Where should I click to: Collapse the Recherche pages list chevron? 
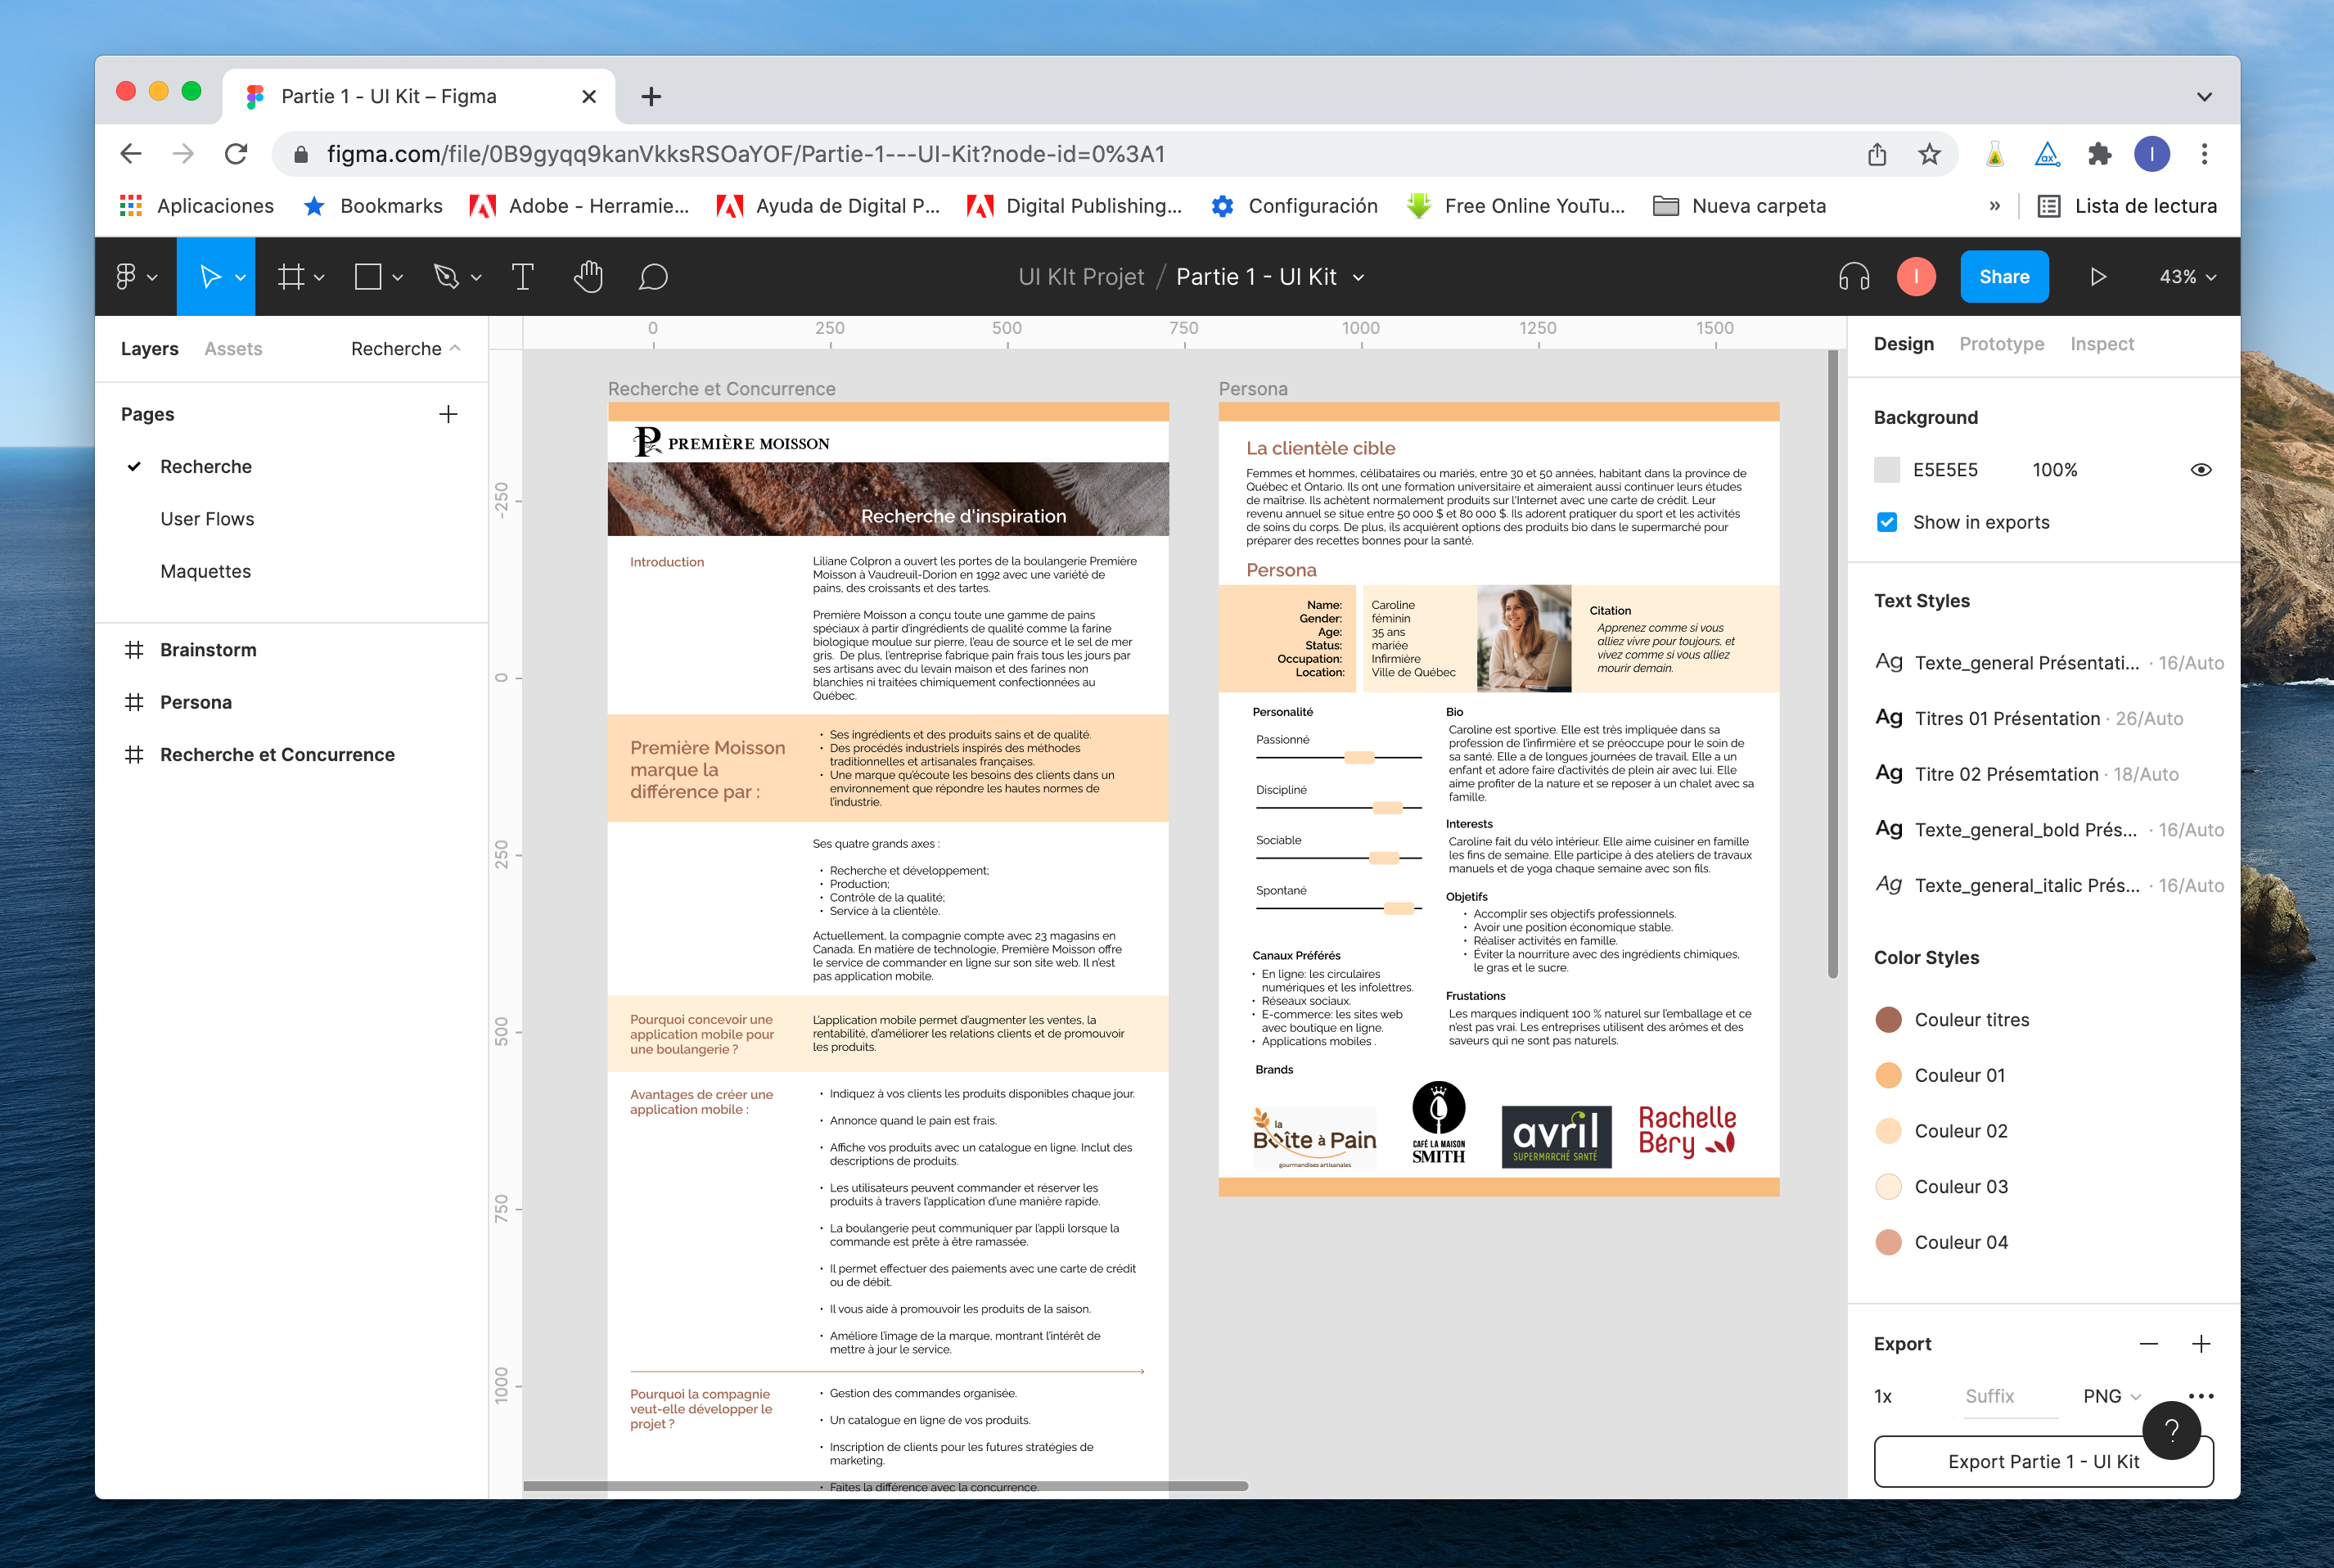pos(455,348)
